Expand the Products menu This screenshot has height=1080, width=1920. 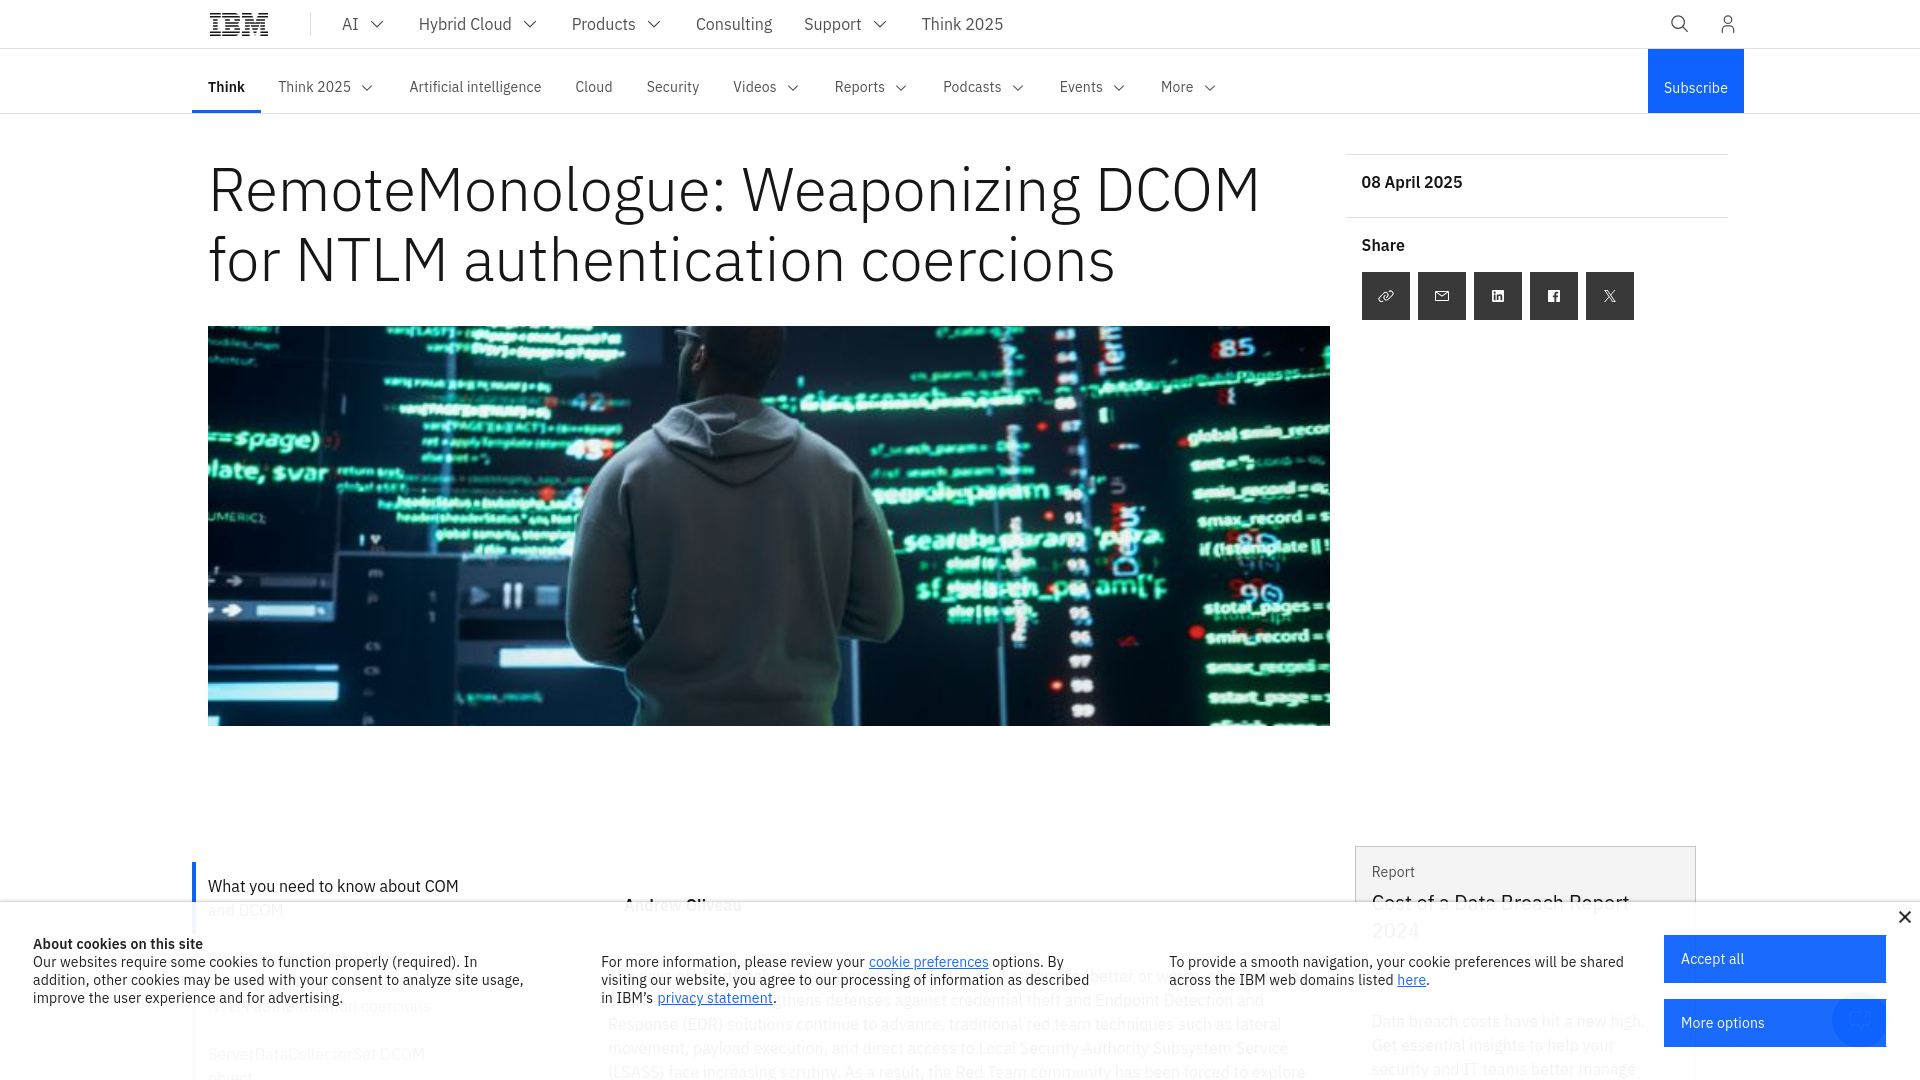coord(616,24)
